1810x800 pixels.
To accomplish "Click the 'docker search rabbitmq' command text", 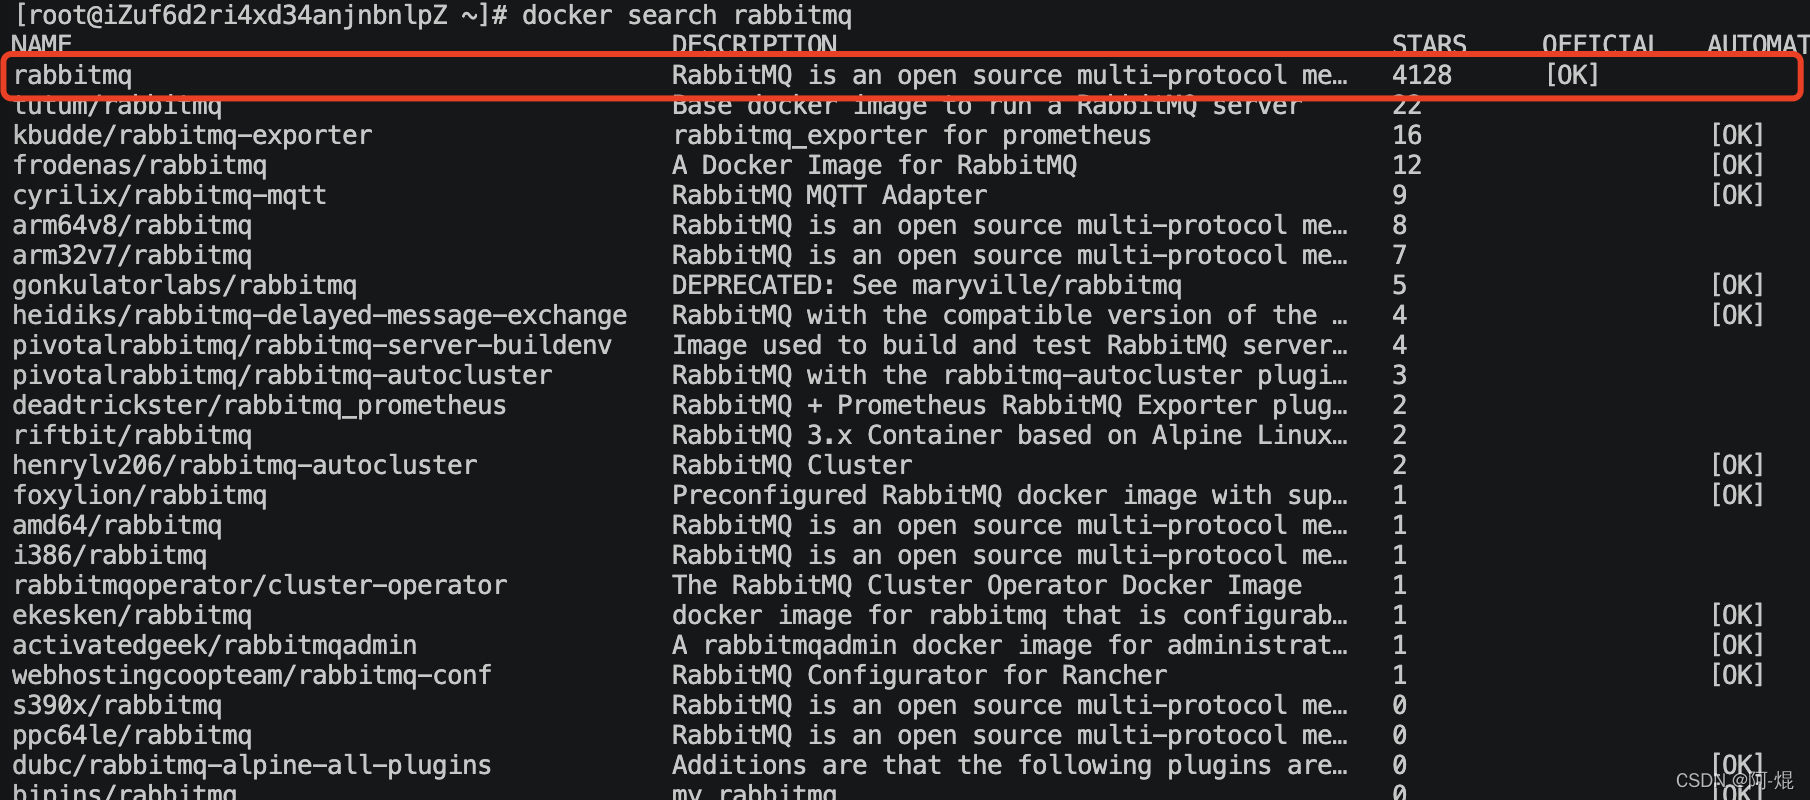I will click(687, 15).
